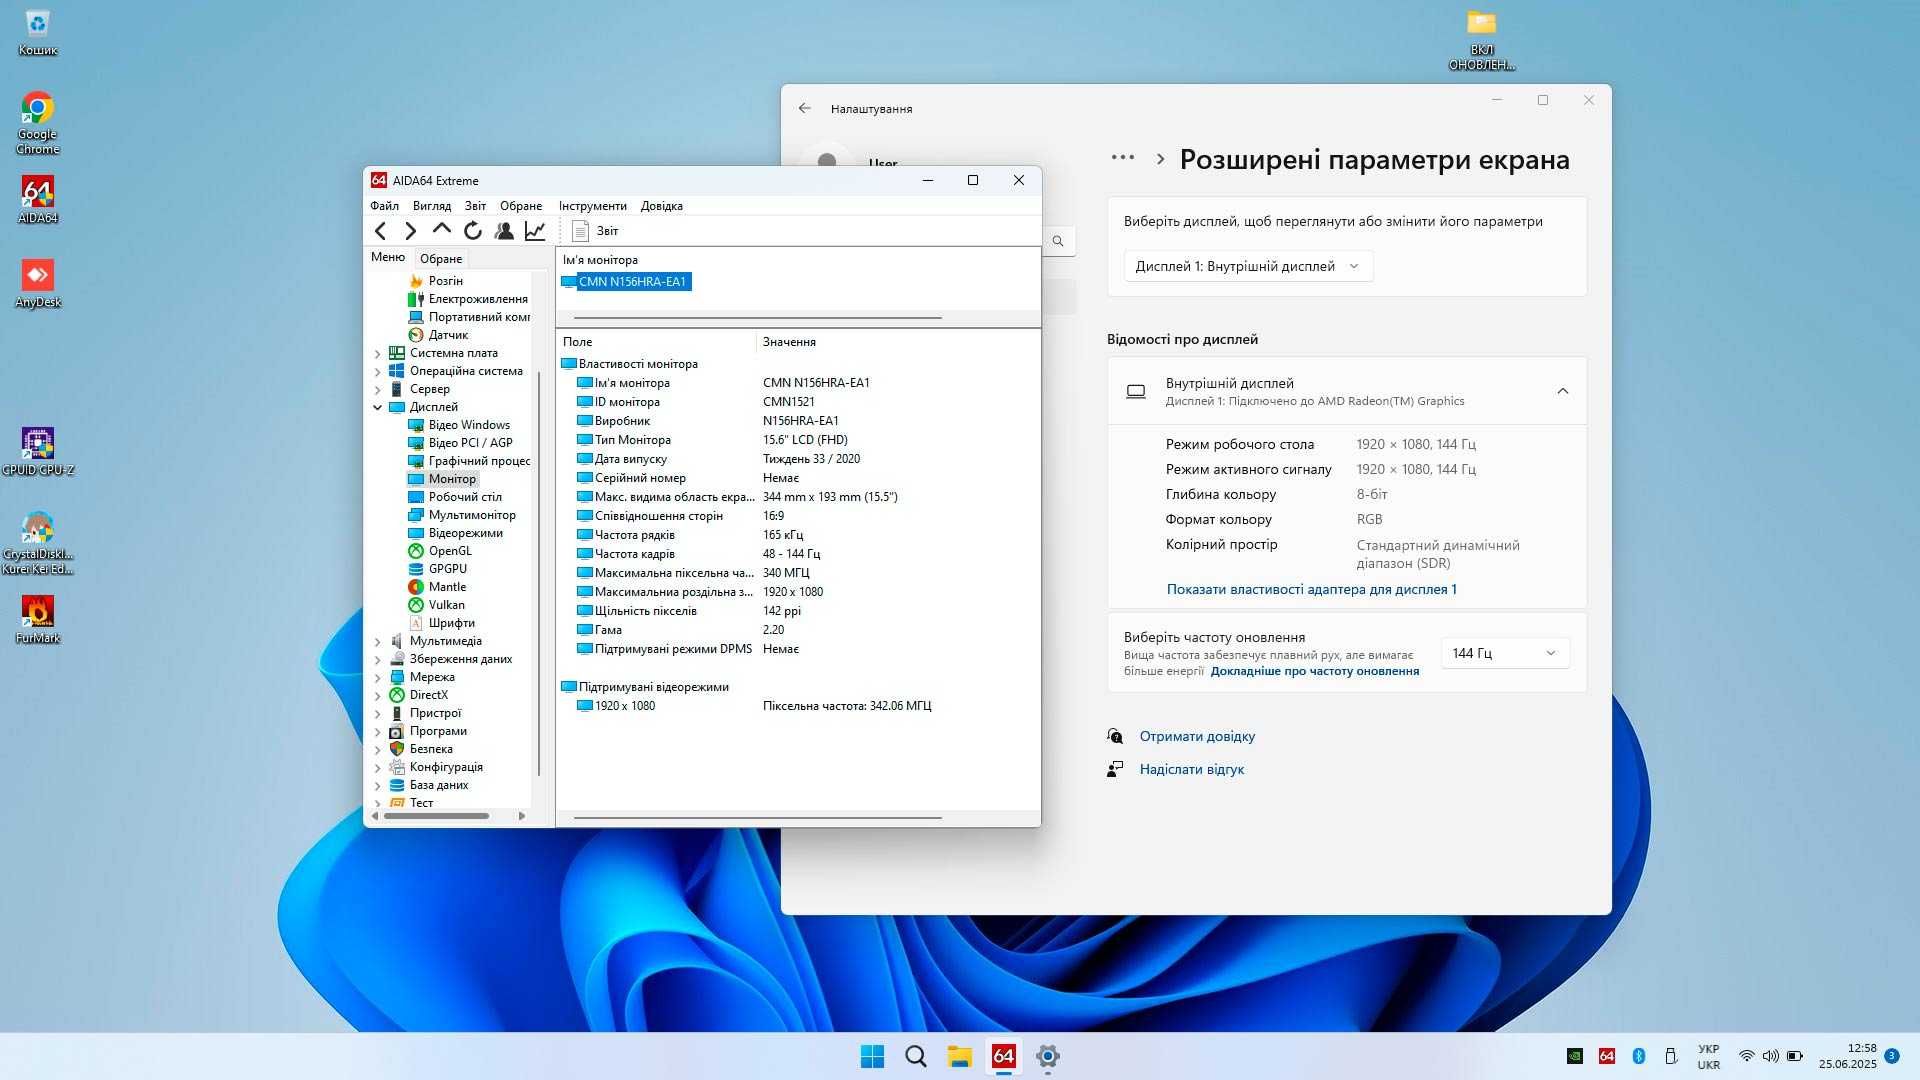Click the Settings search icon
Viewport: 1920px width, 1080px height.
coord(1058,241)
